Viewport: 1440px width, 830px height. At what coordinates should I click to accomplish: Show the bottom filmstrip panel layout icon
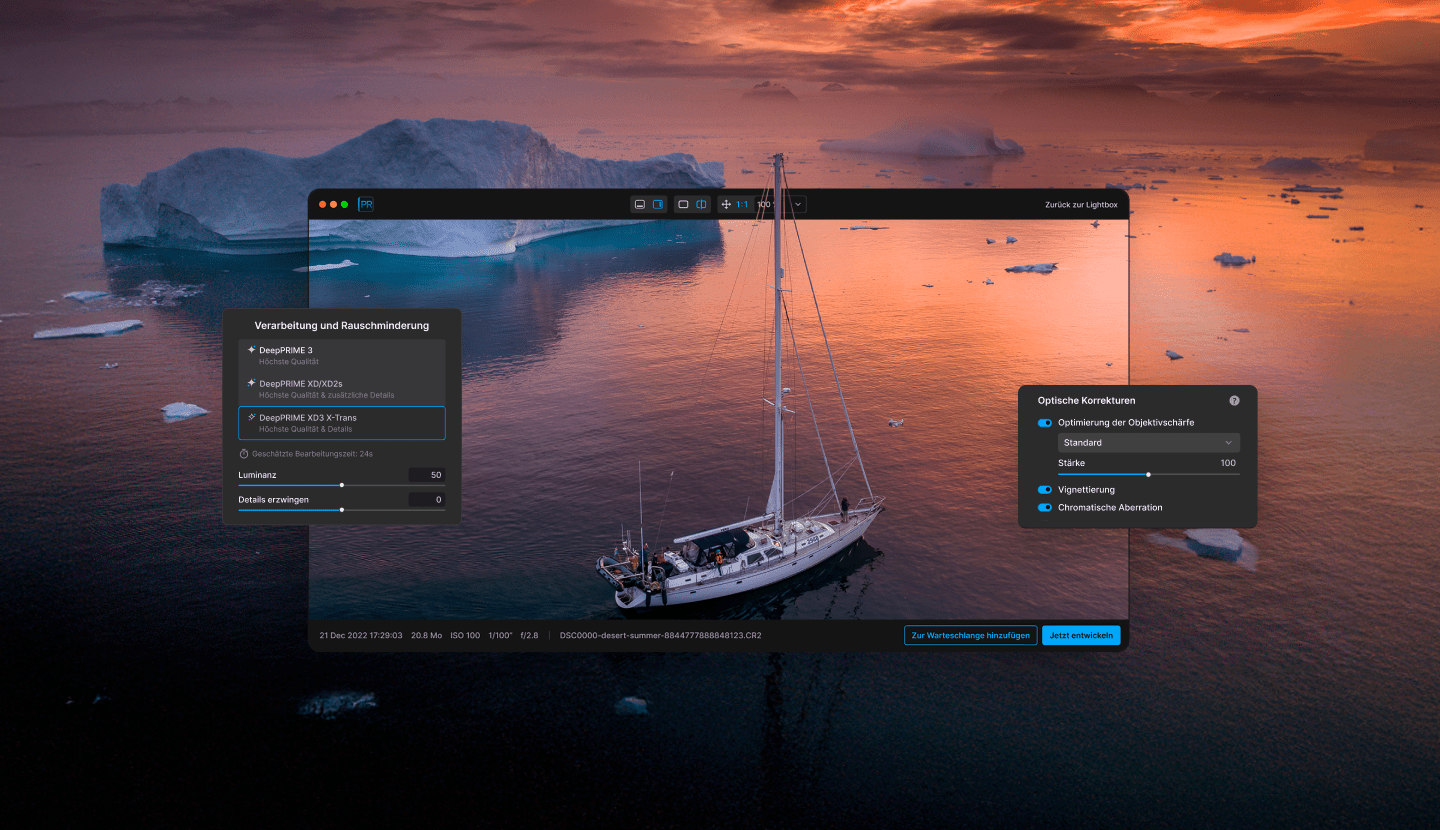coord(640,204)
